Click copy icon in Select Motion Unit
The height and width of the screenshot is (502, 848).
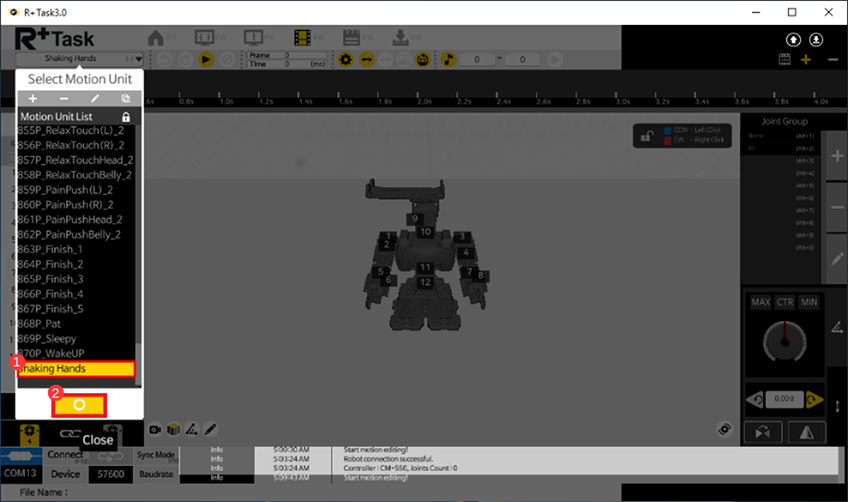(x=125, y=99)
